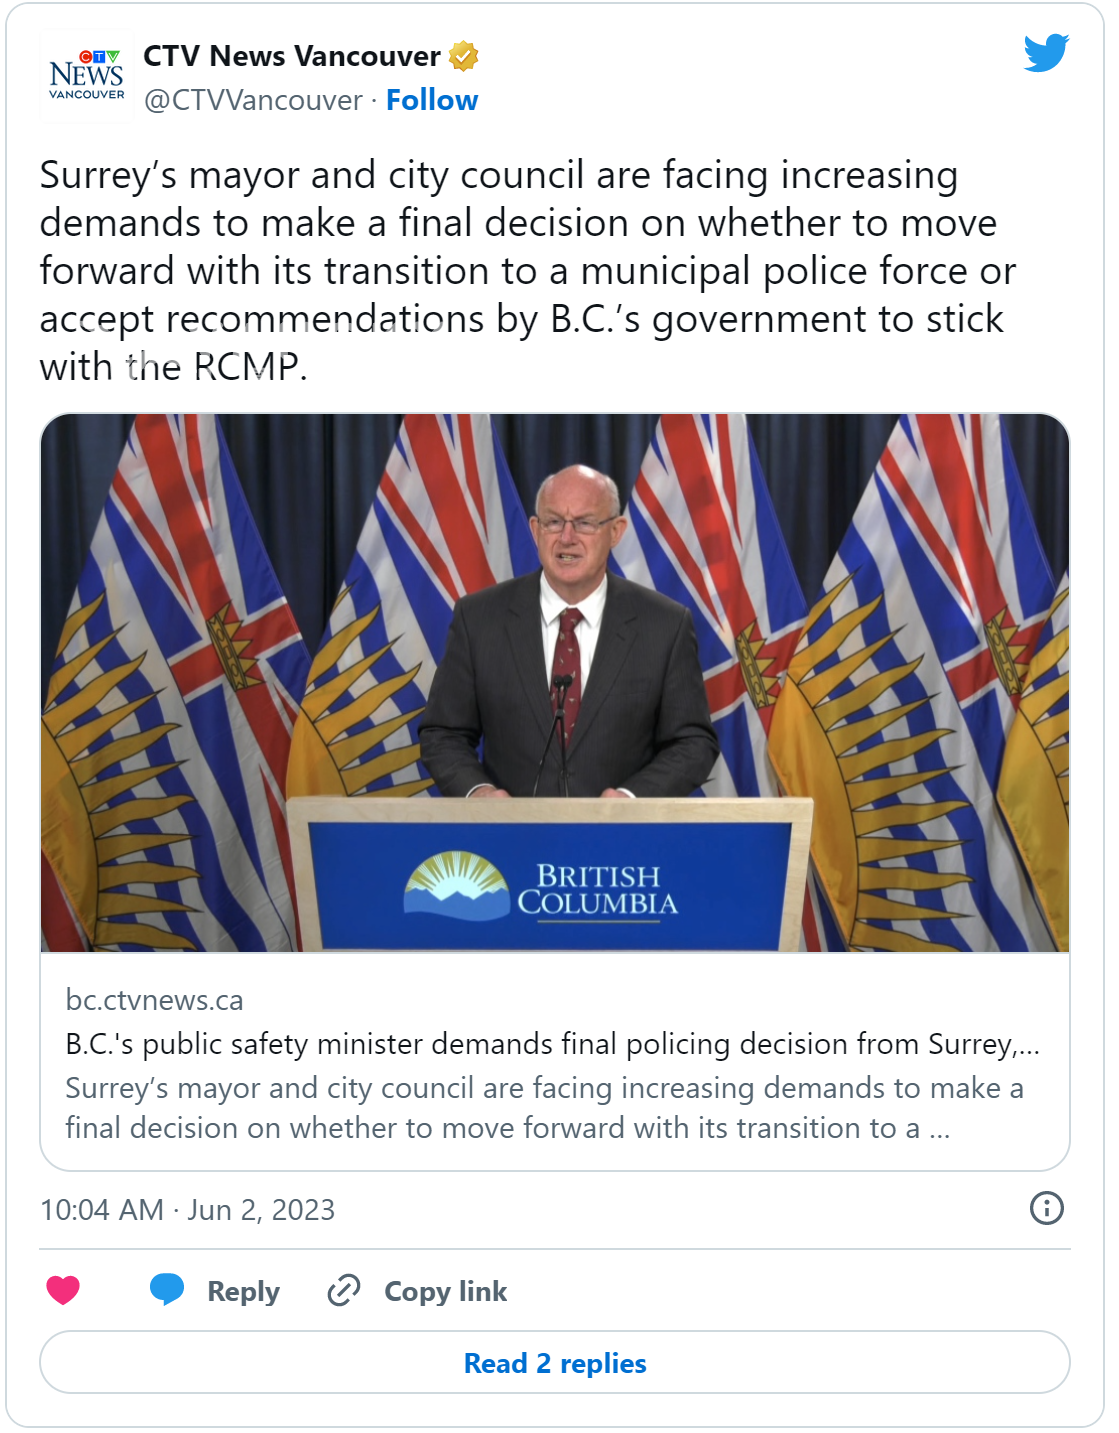Viewport: 1119px width, 1433px height.
Task: Click the tweet body text about Surrey's mayor
Action: click(528, 270)
